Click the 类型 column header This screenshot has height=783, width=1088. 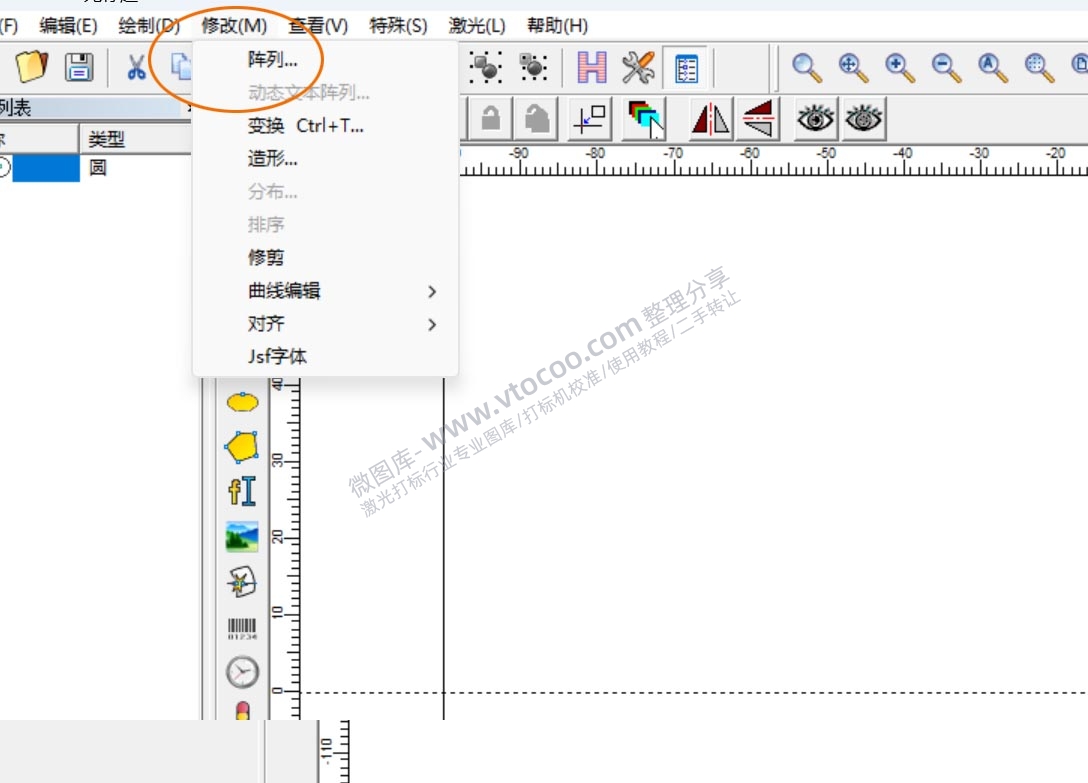tap(107, 139)
